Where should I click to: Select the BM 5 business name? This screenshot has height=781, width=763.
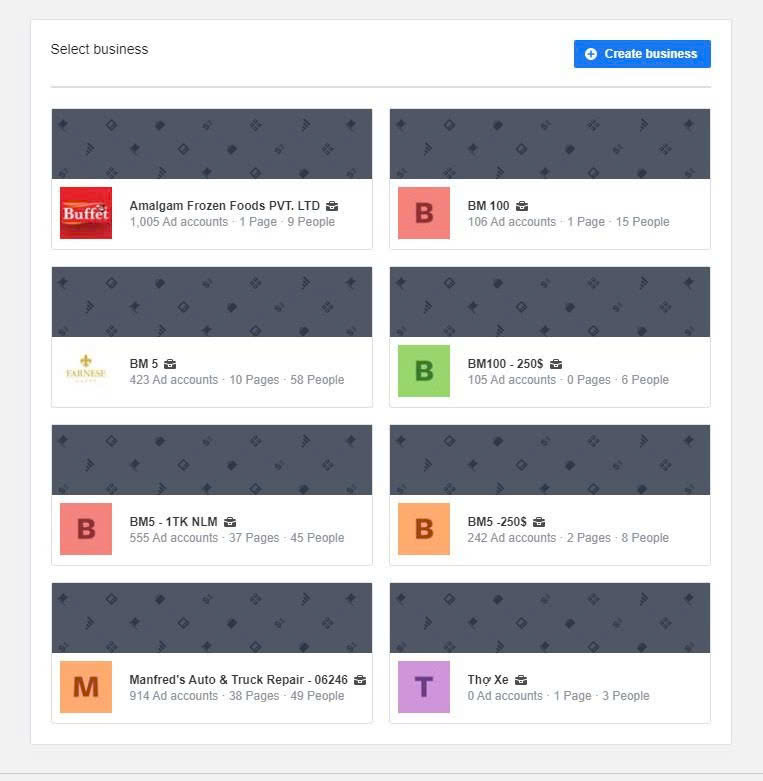click(x=143, y=364)
